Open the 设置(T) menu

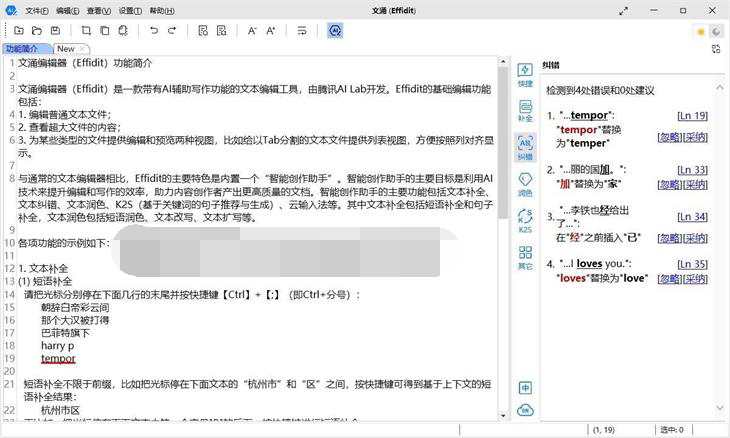coord(130,10)
